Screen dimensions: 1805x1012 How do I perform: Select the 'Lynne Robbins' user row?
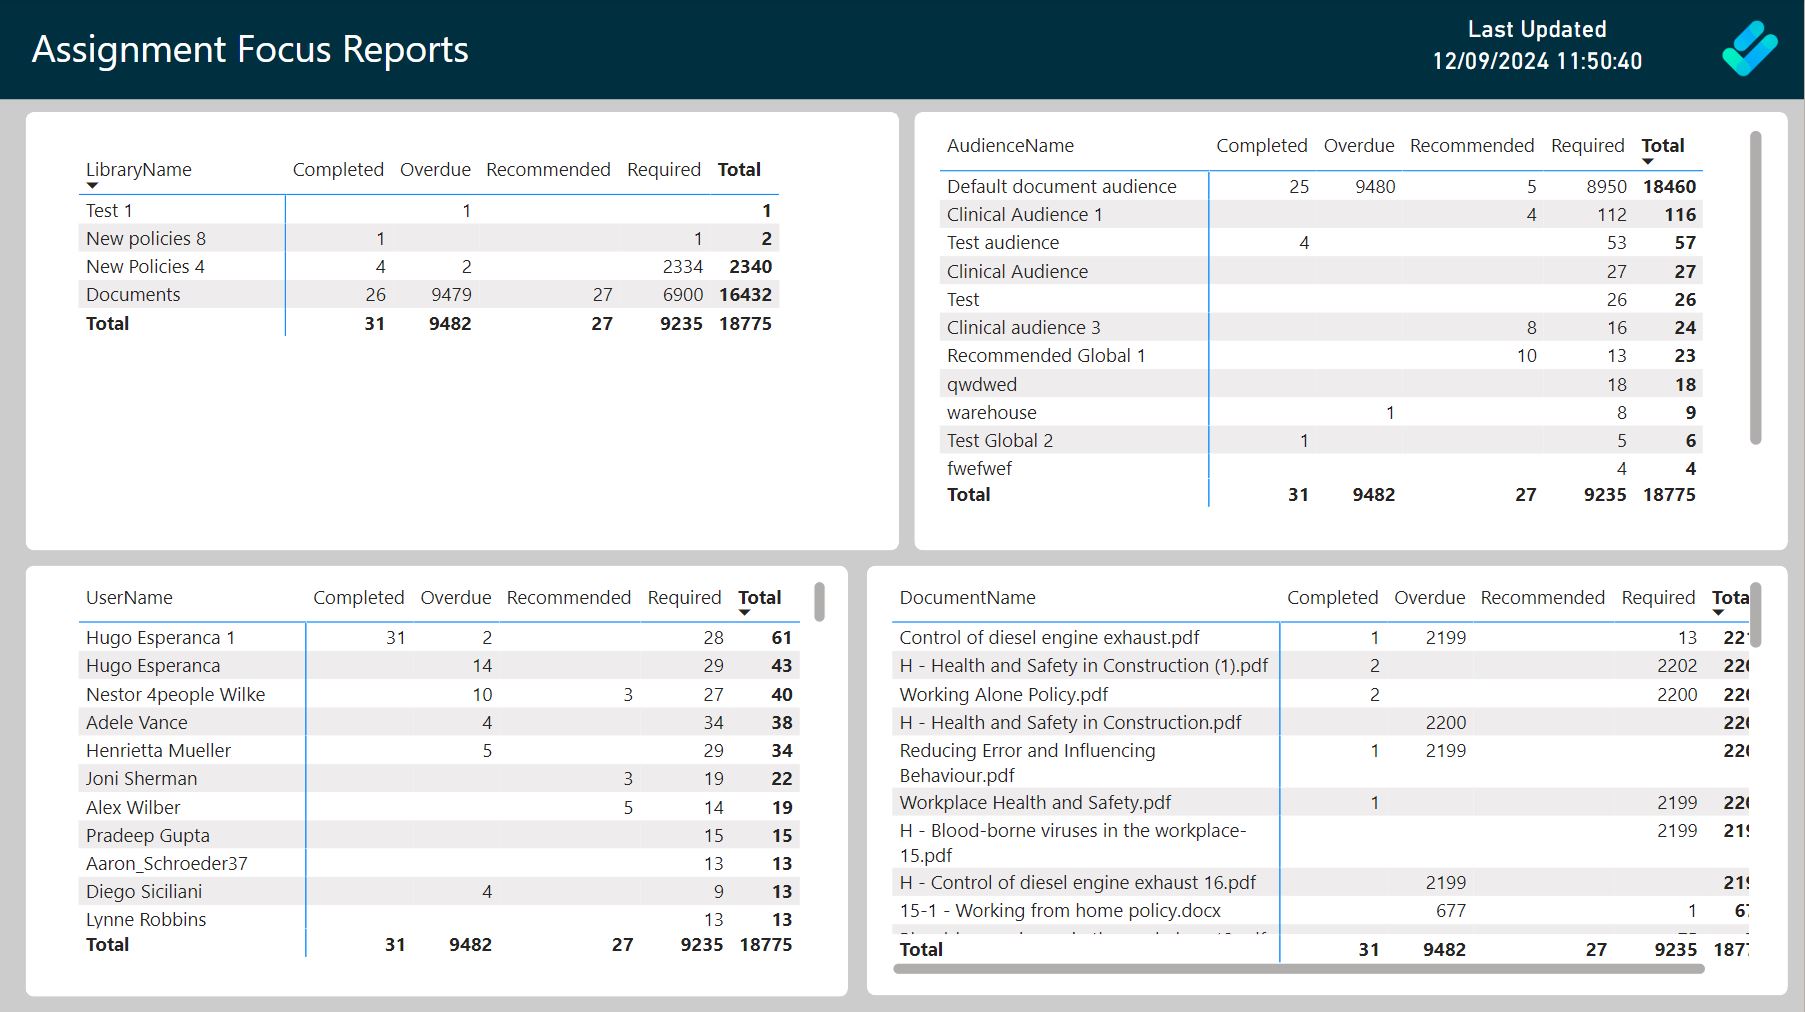click(439, 920)
